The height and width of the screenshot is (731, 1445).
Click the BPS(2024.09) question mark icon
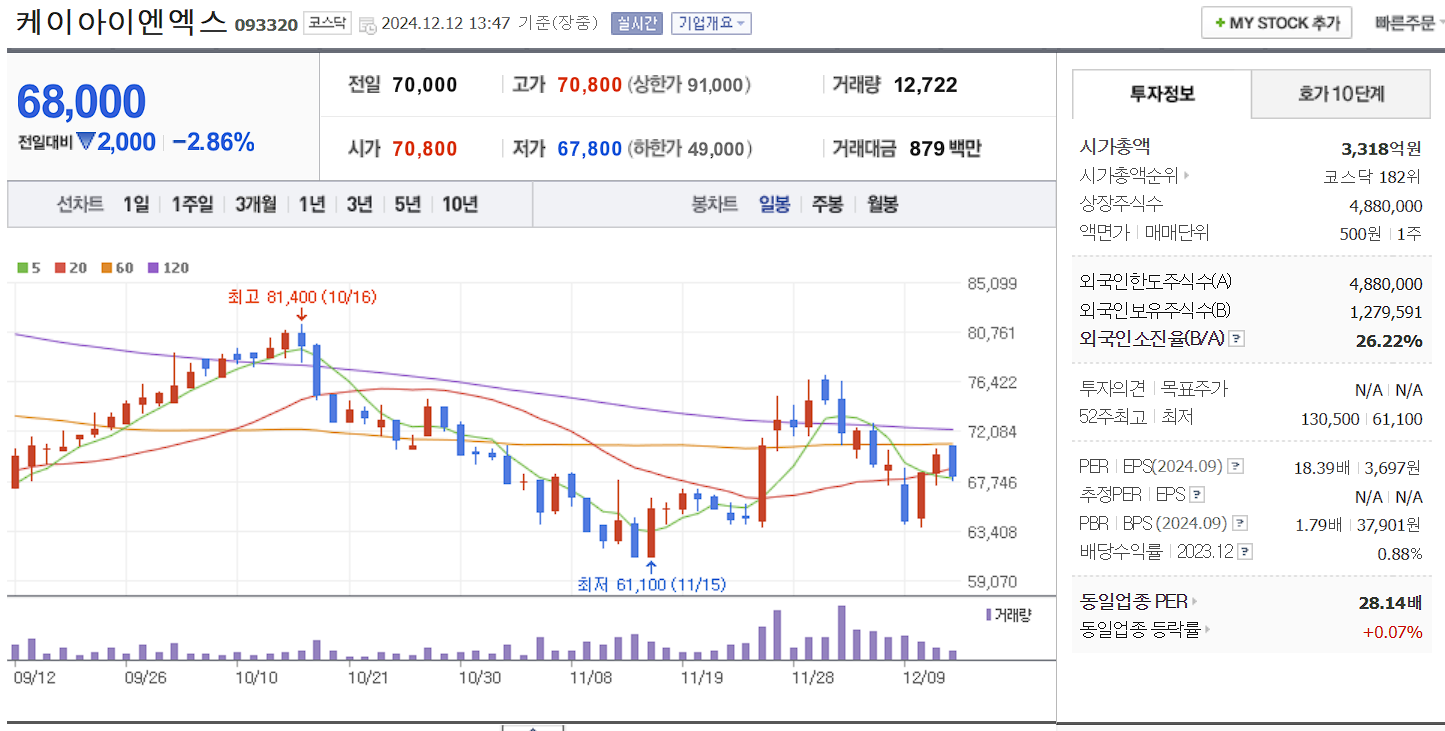pyautogui.click(x=1242, y=522)
